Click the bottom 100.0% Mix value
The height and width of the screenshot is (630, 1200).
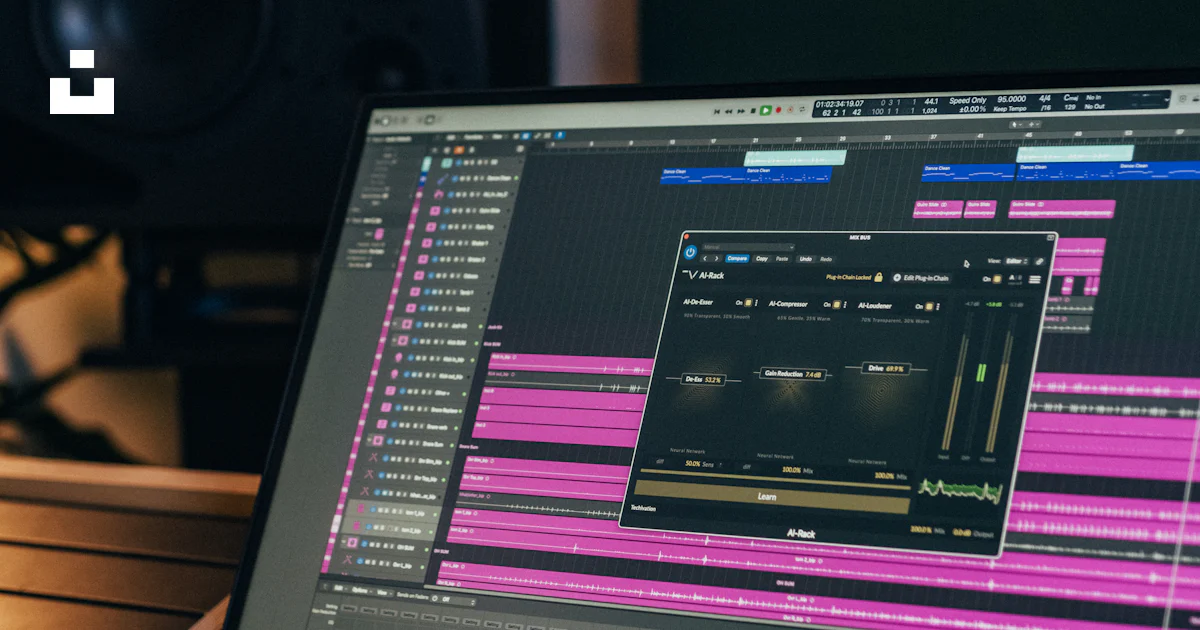click(921, 529)
